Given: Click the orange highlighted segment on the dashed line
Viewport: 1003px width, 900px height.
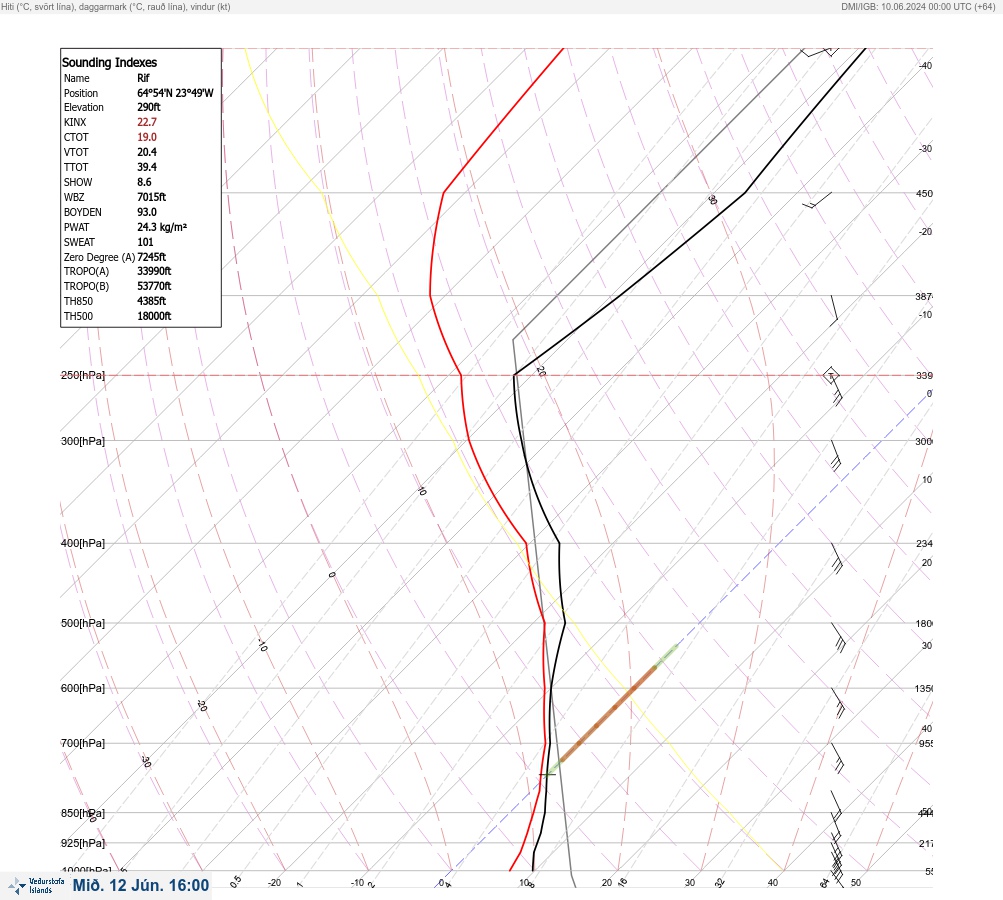Looking at the screenshot, I should (x=608, y=713).
